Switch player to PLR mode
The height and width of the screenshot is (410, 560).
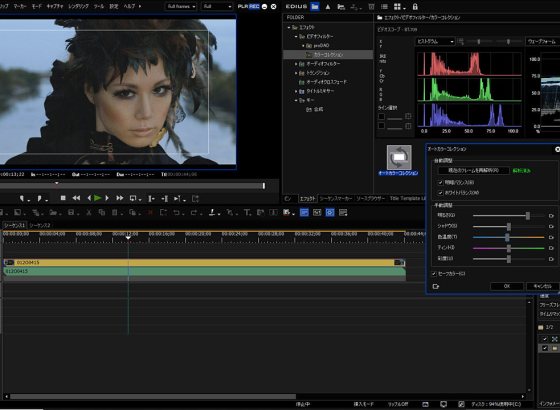(243, 6)
